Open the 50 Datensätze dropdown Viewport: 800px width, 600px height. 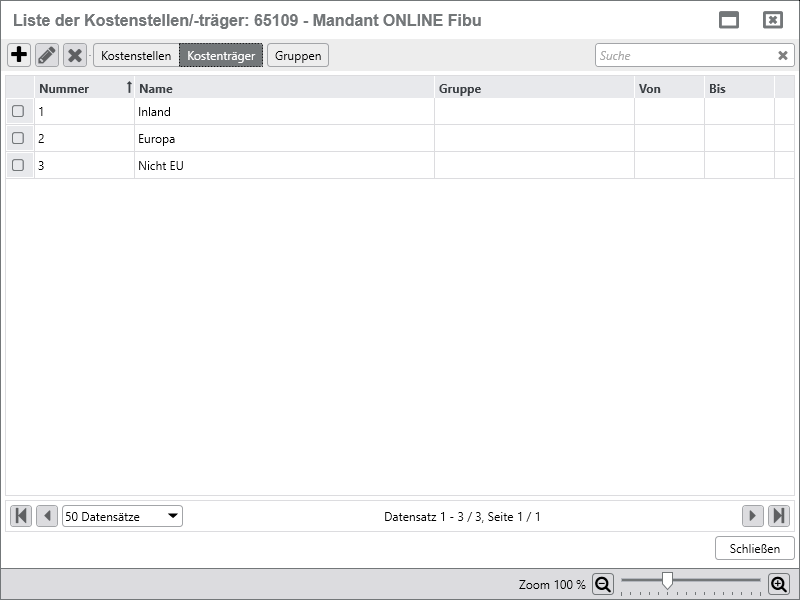coord(122,517)
